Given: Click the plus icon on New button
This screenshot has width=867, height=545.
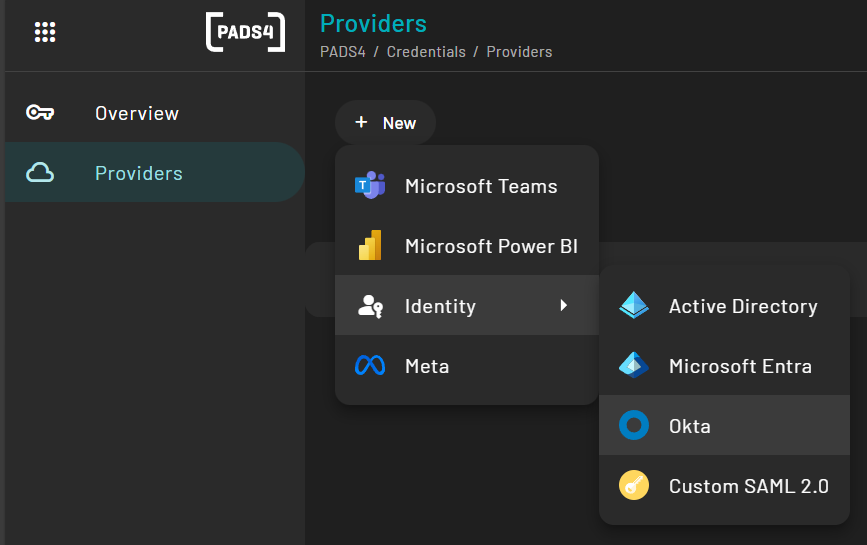Looking at the screenshot, I should point(361,122).
